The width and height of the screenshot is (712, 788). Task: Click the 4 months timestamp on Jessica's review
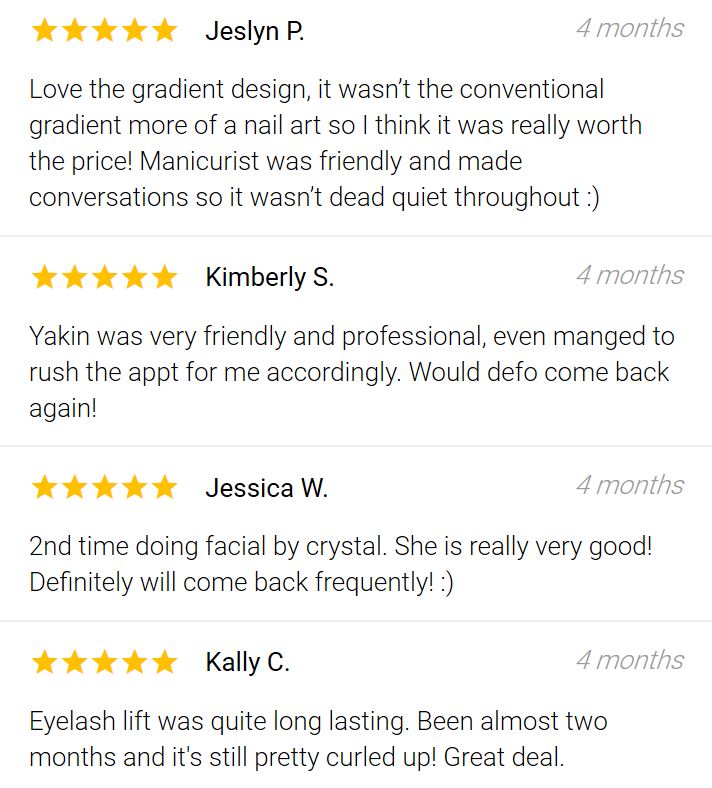click(x=630, y=485)
